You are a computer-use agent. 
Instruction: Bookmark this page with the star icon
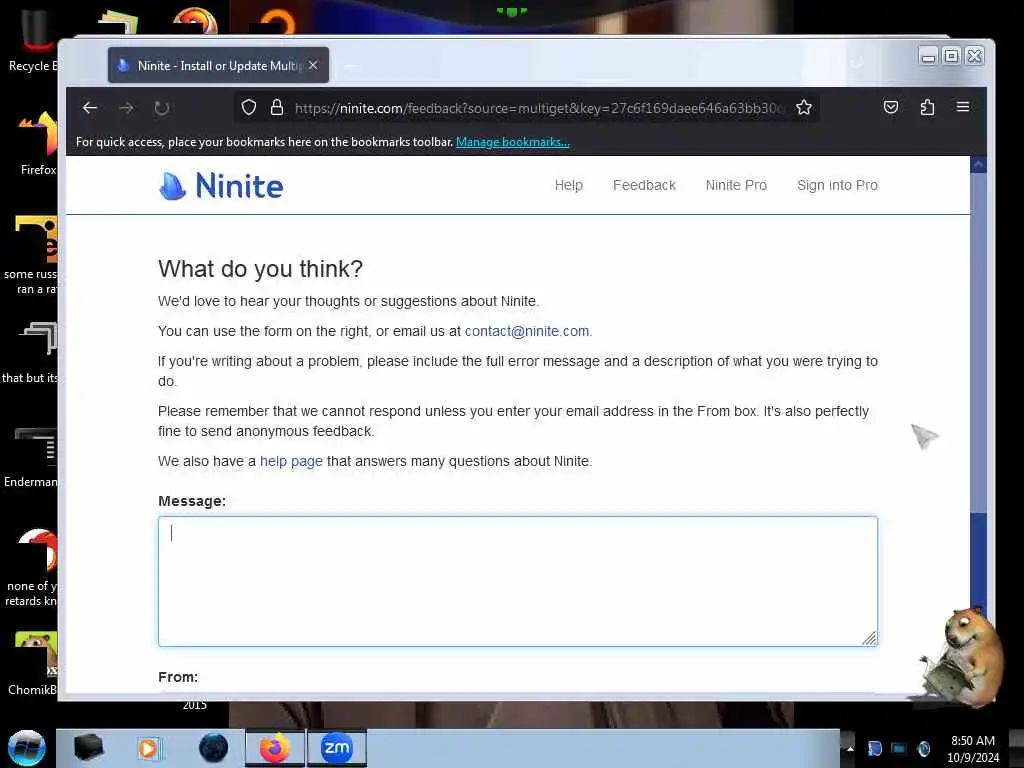804,108
